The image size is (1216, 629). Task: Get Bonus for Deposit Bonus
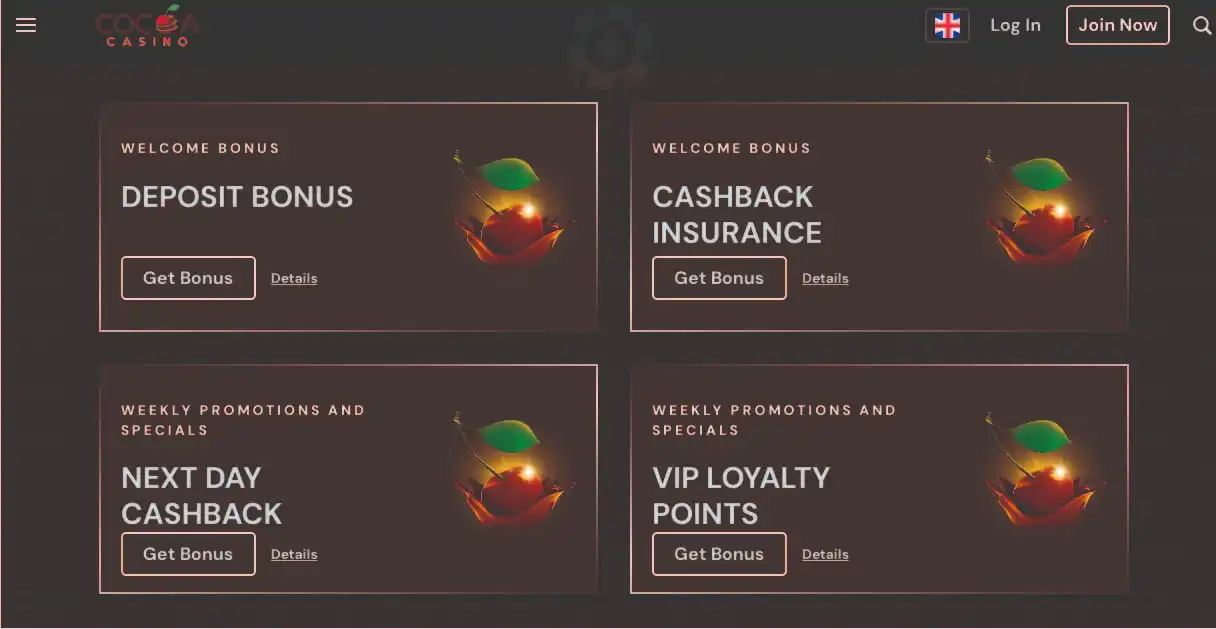(188, 278)
